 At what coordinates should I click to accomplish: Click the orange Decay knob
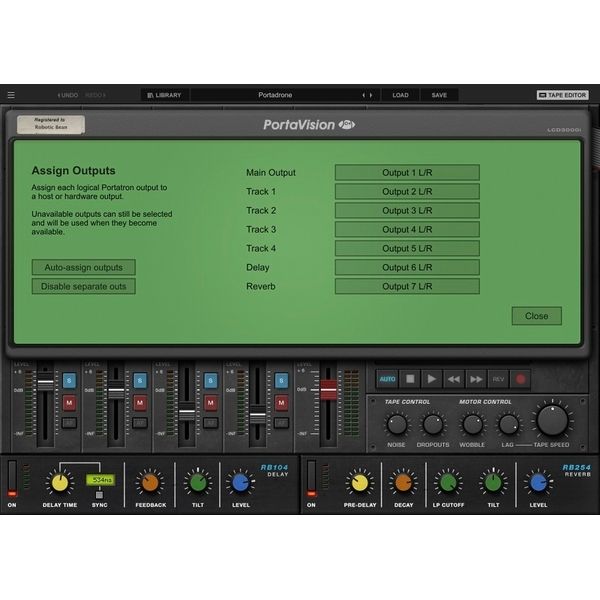[403, 483]
